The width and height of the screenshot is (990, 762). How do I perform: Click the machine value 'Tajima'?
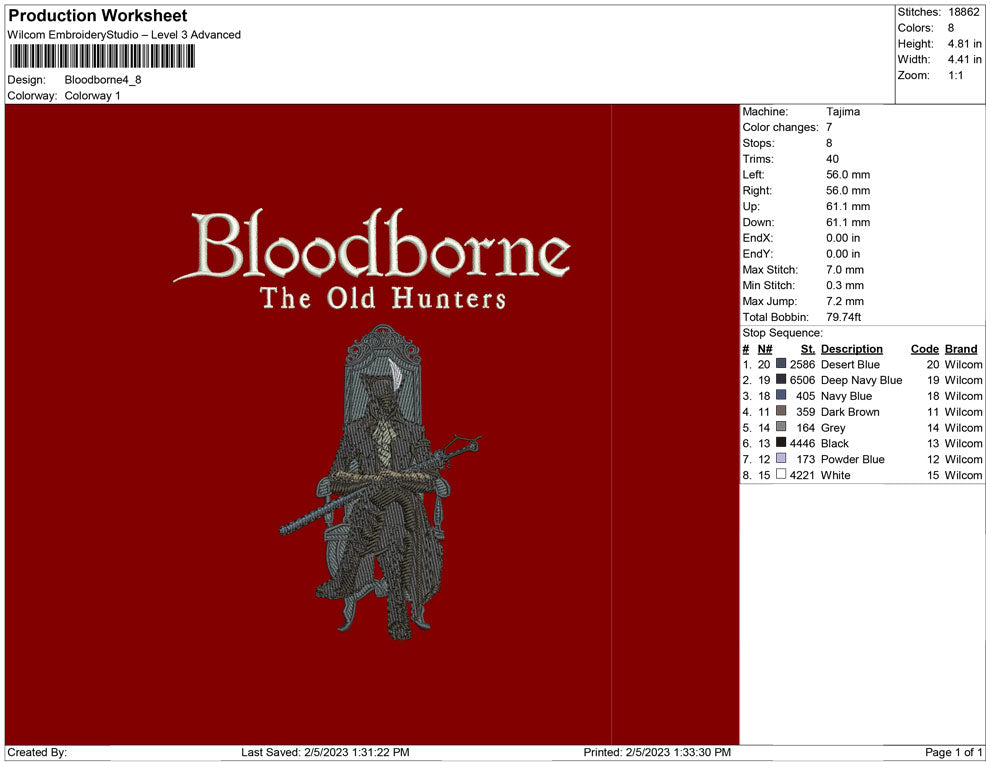(843, 112)
